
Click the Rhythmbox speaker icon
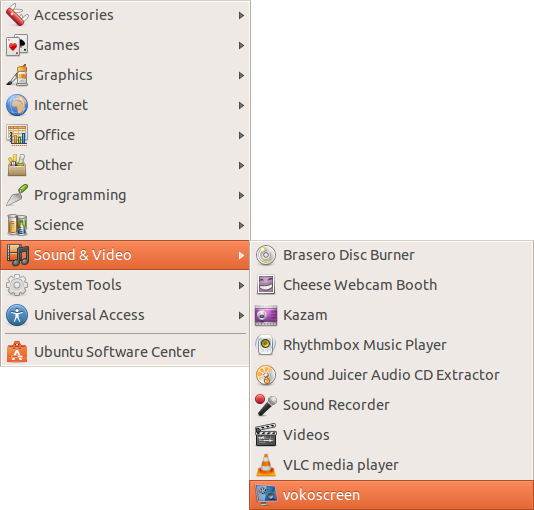pos(266,345)
